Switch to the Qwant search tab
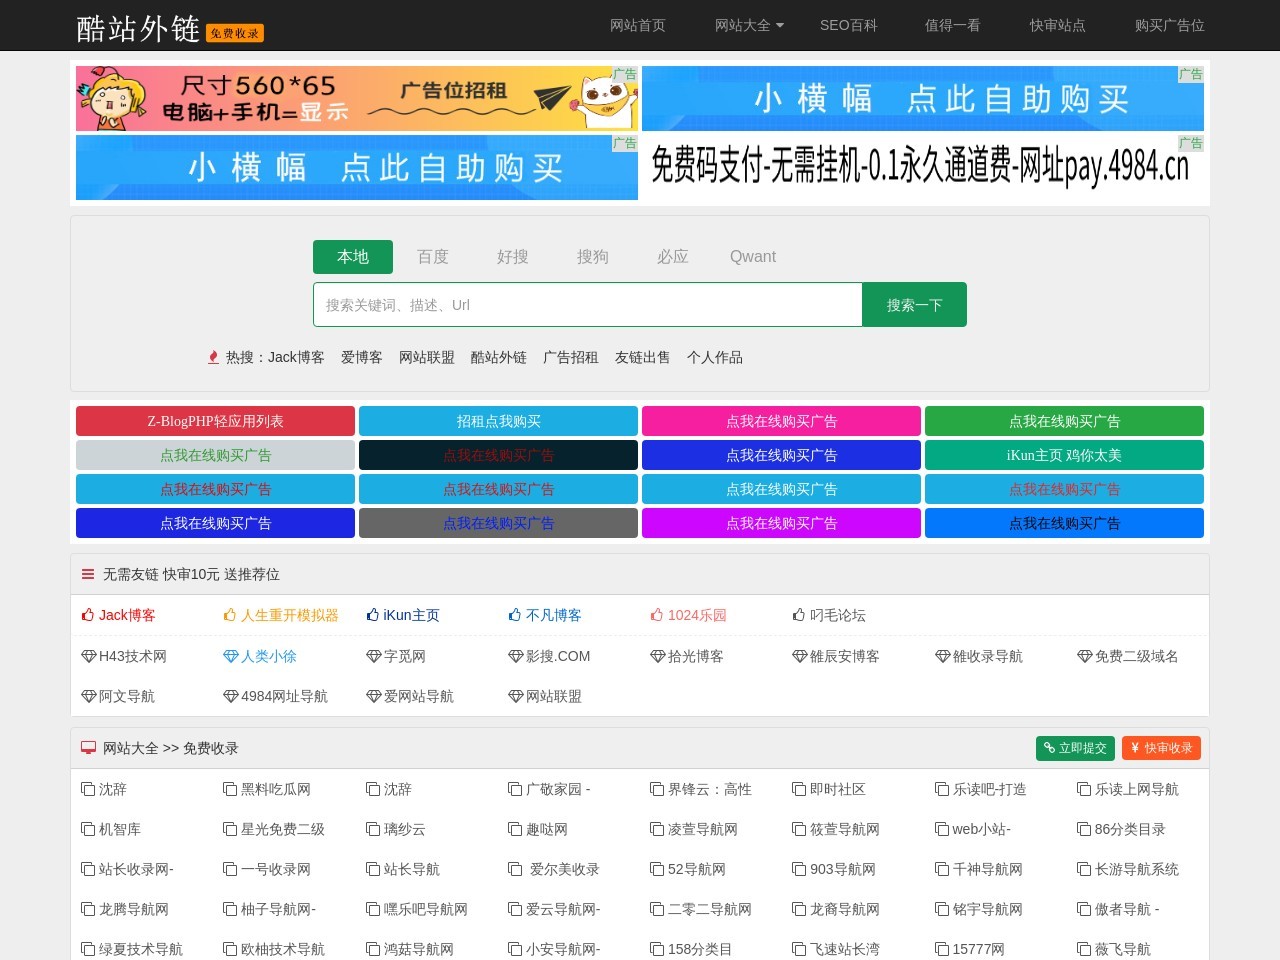The image size is (1280, 960). [753, 257]
